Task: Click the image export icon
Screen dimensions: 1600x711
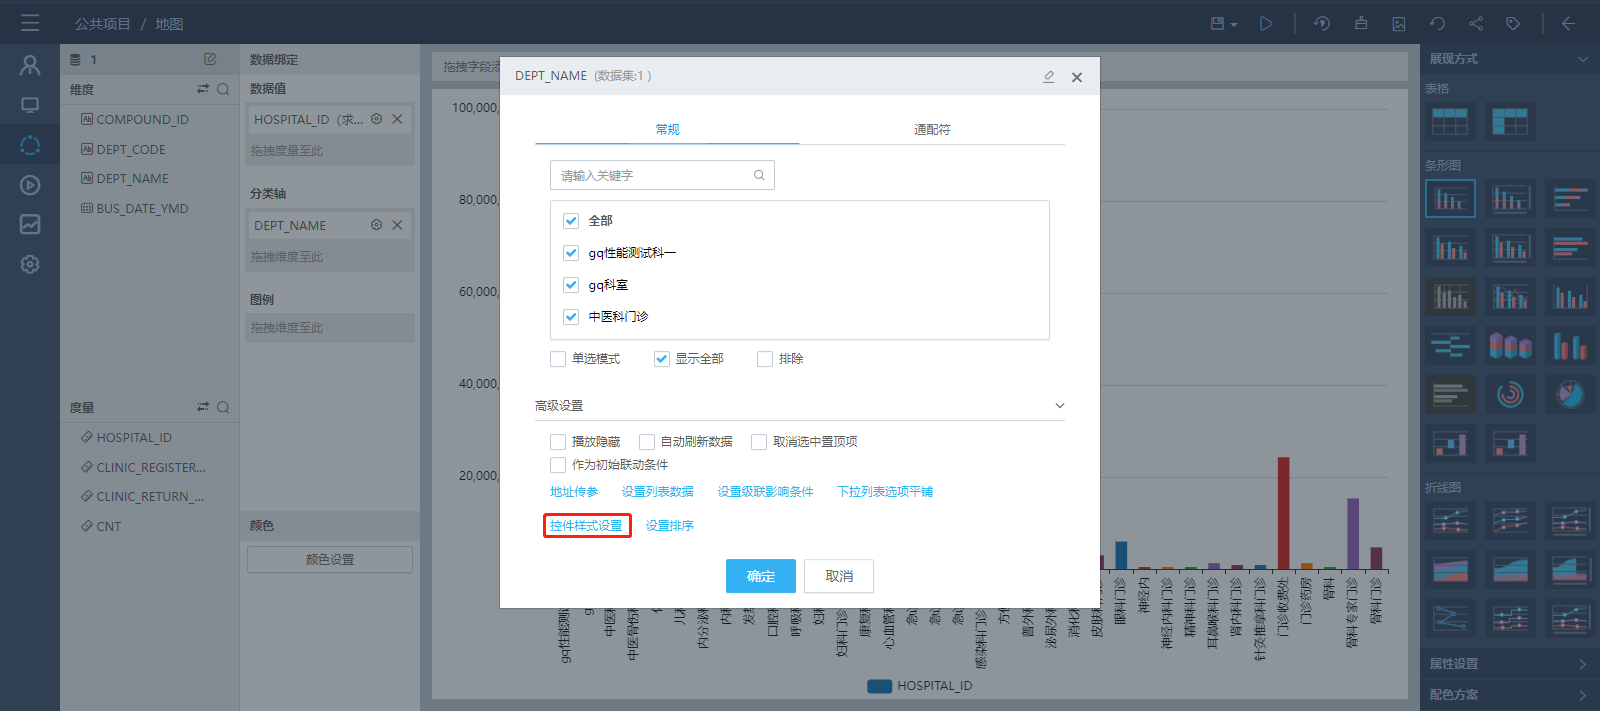Action: 1399,23
